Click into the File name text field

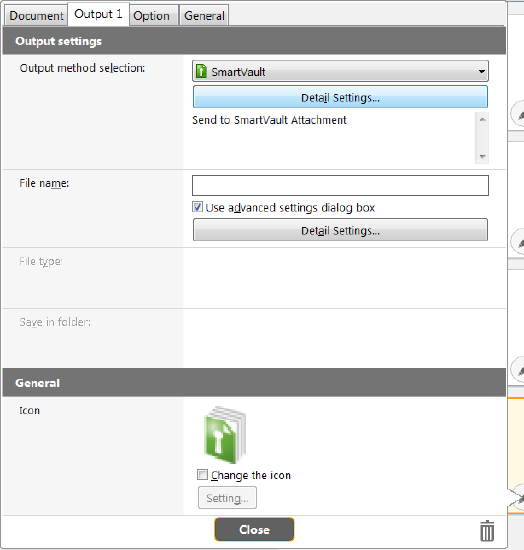click(340, 186)
